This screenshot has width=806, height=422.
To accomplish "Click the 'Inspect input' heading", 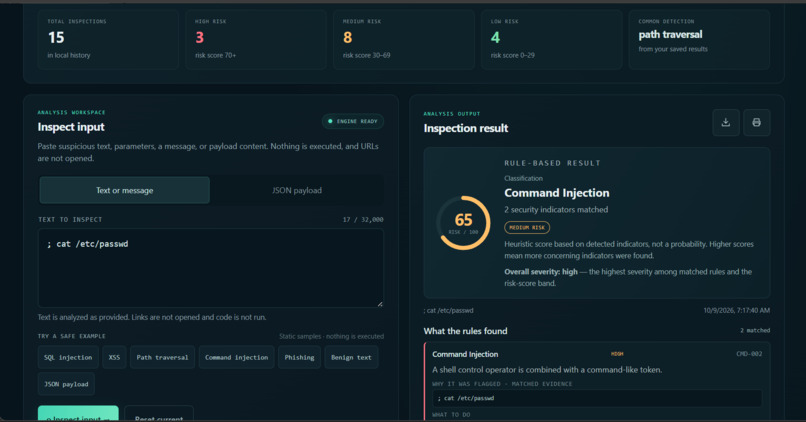I will (x=71, y=127).
